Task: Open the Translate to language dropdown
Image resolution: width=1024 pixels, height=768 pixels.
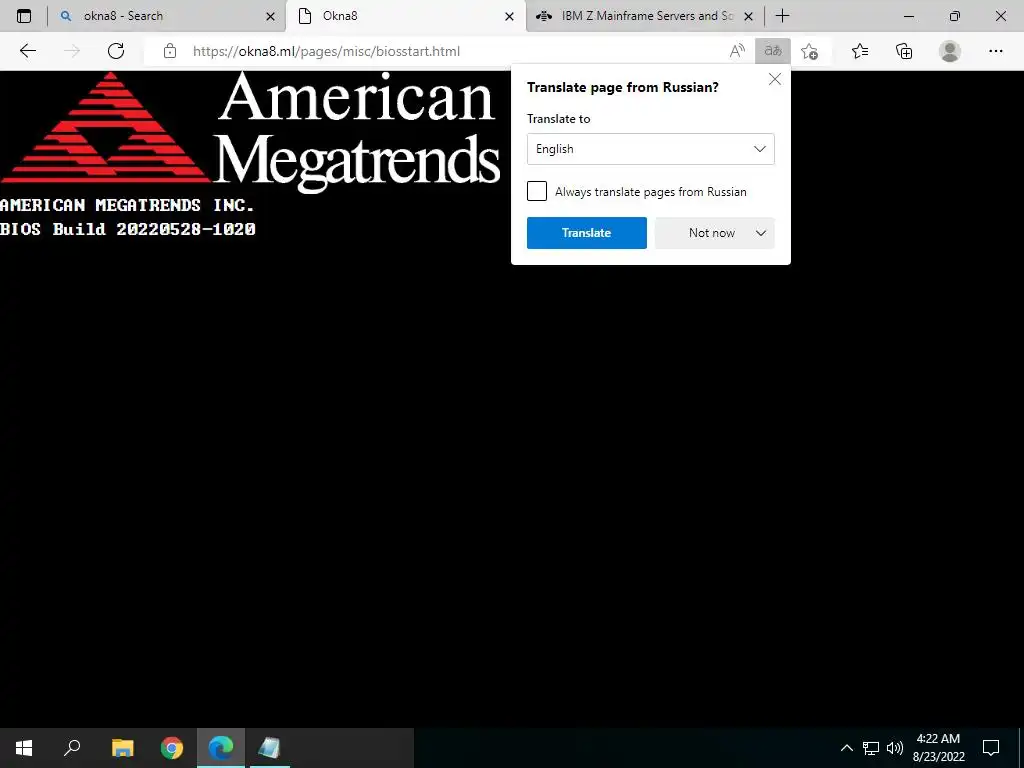Action: click(650, 149)
